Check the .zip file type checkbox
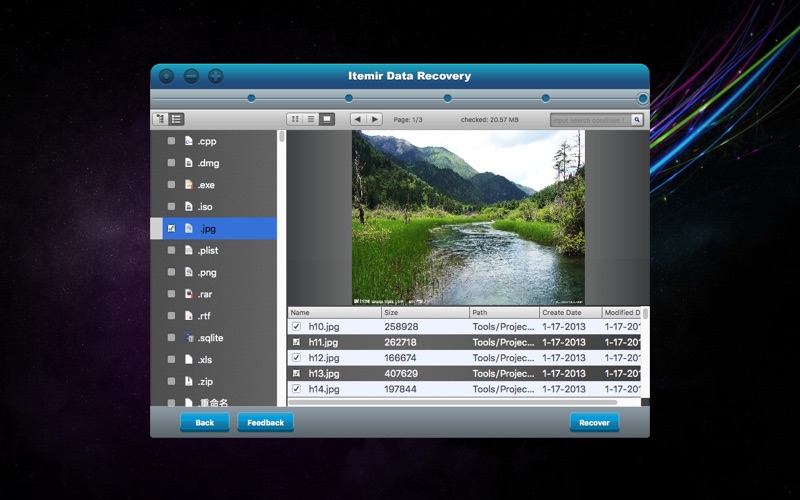This screenshot has height=500, width=800. click(171, 381)
